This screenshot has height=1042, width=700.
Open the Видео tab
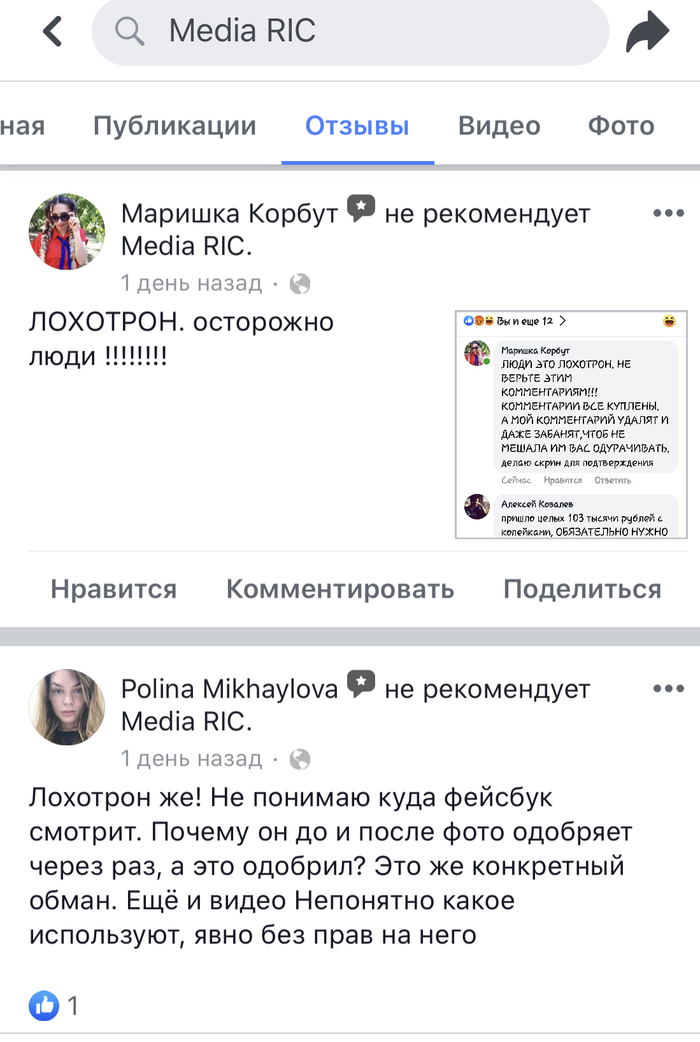pyautogui.click(x=499, y=126)
